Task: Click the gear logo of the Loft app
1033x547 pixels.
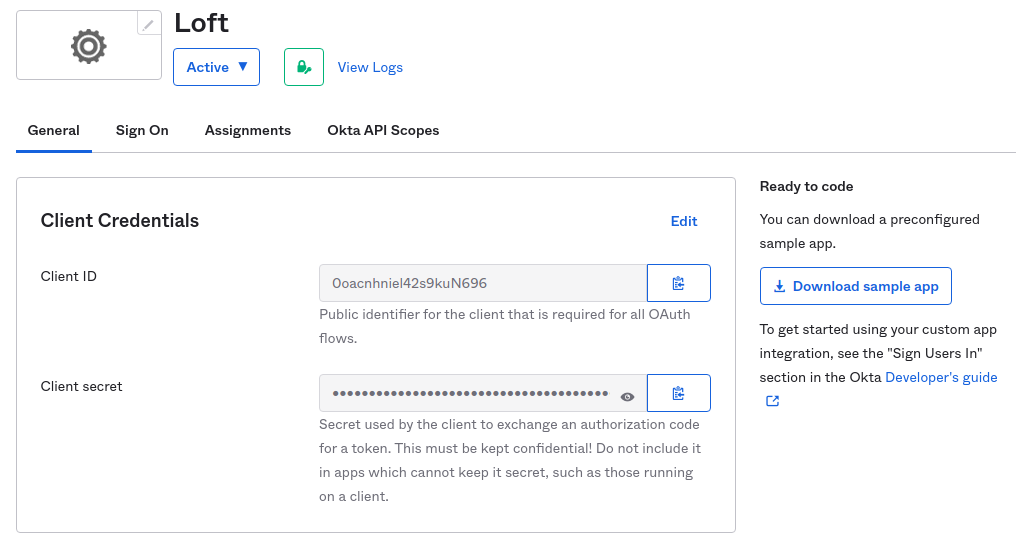Action: [x=89, y=46]
